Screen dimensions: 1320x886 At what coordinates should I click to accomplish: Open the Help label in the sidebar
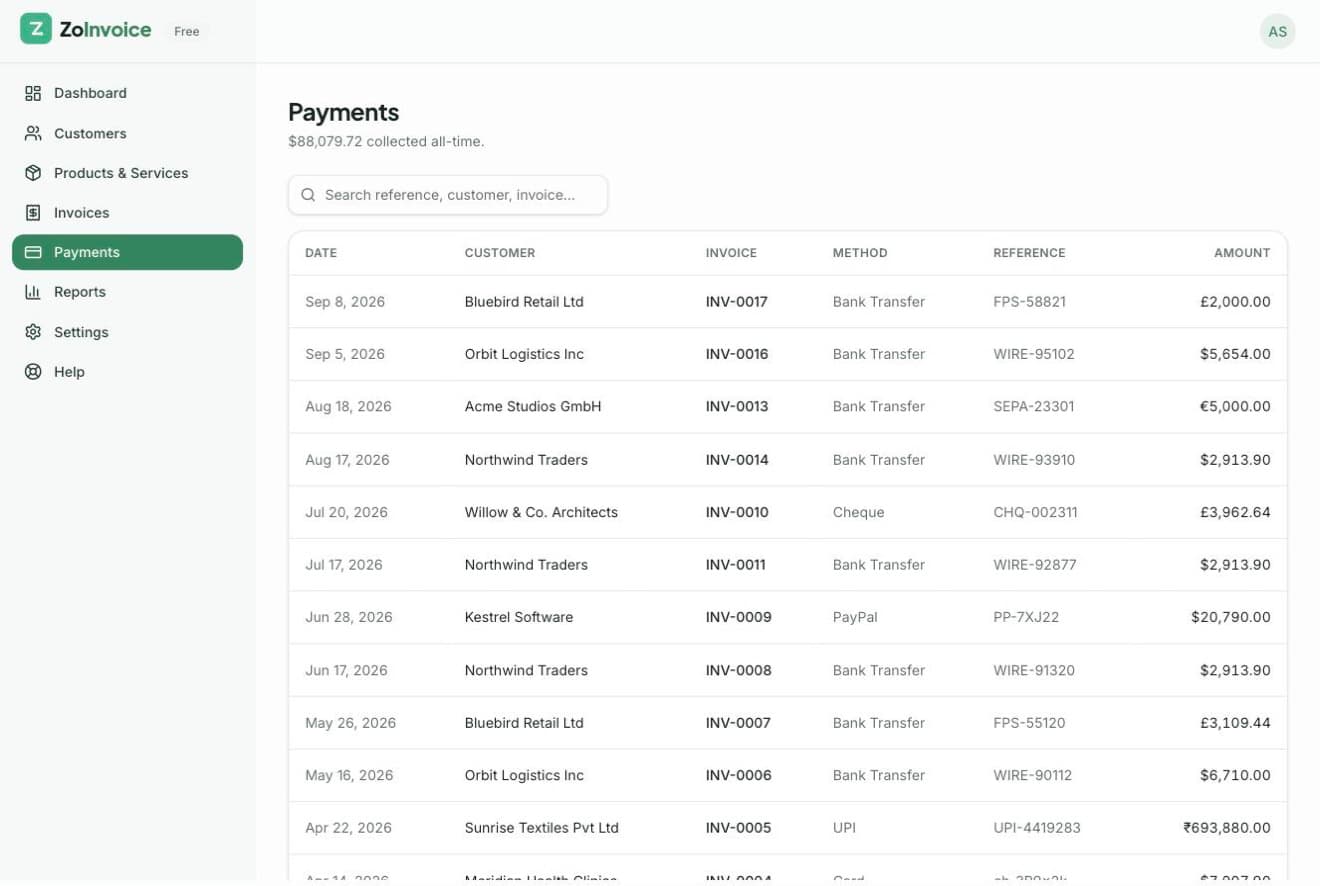click(x=69, y=372)
